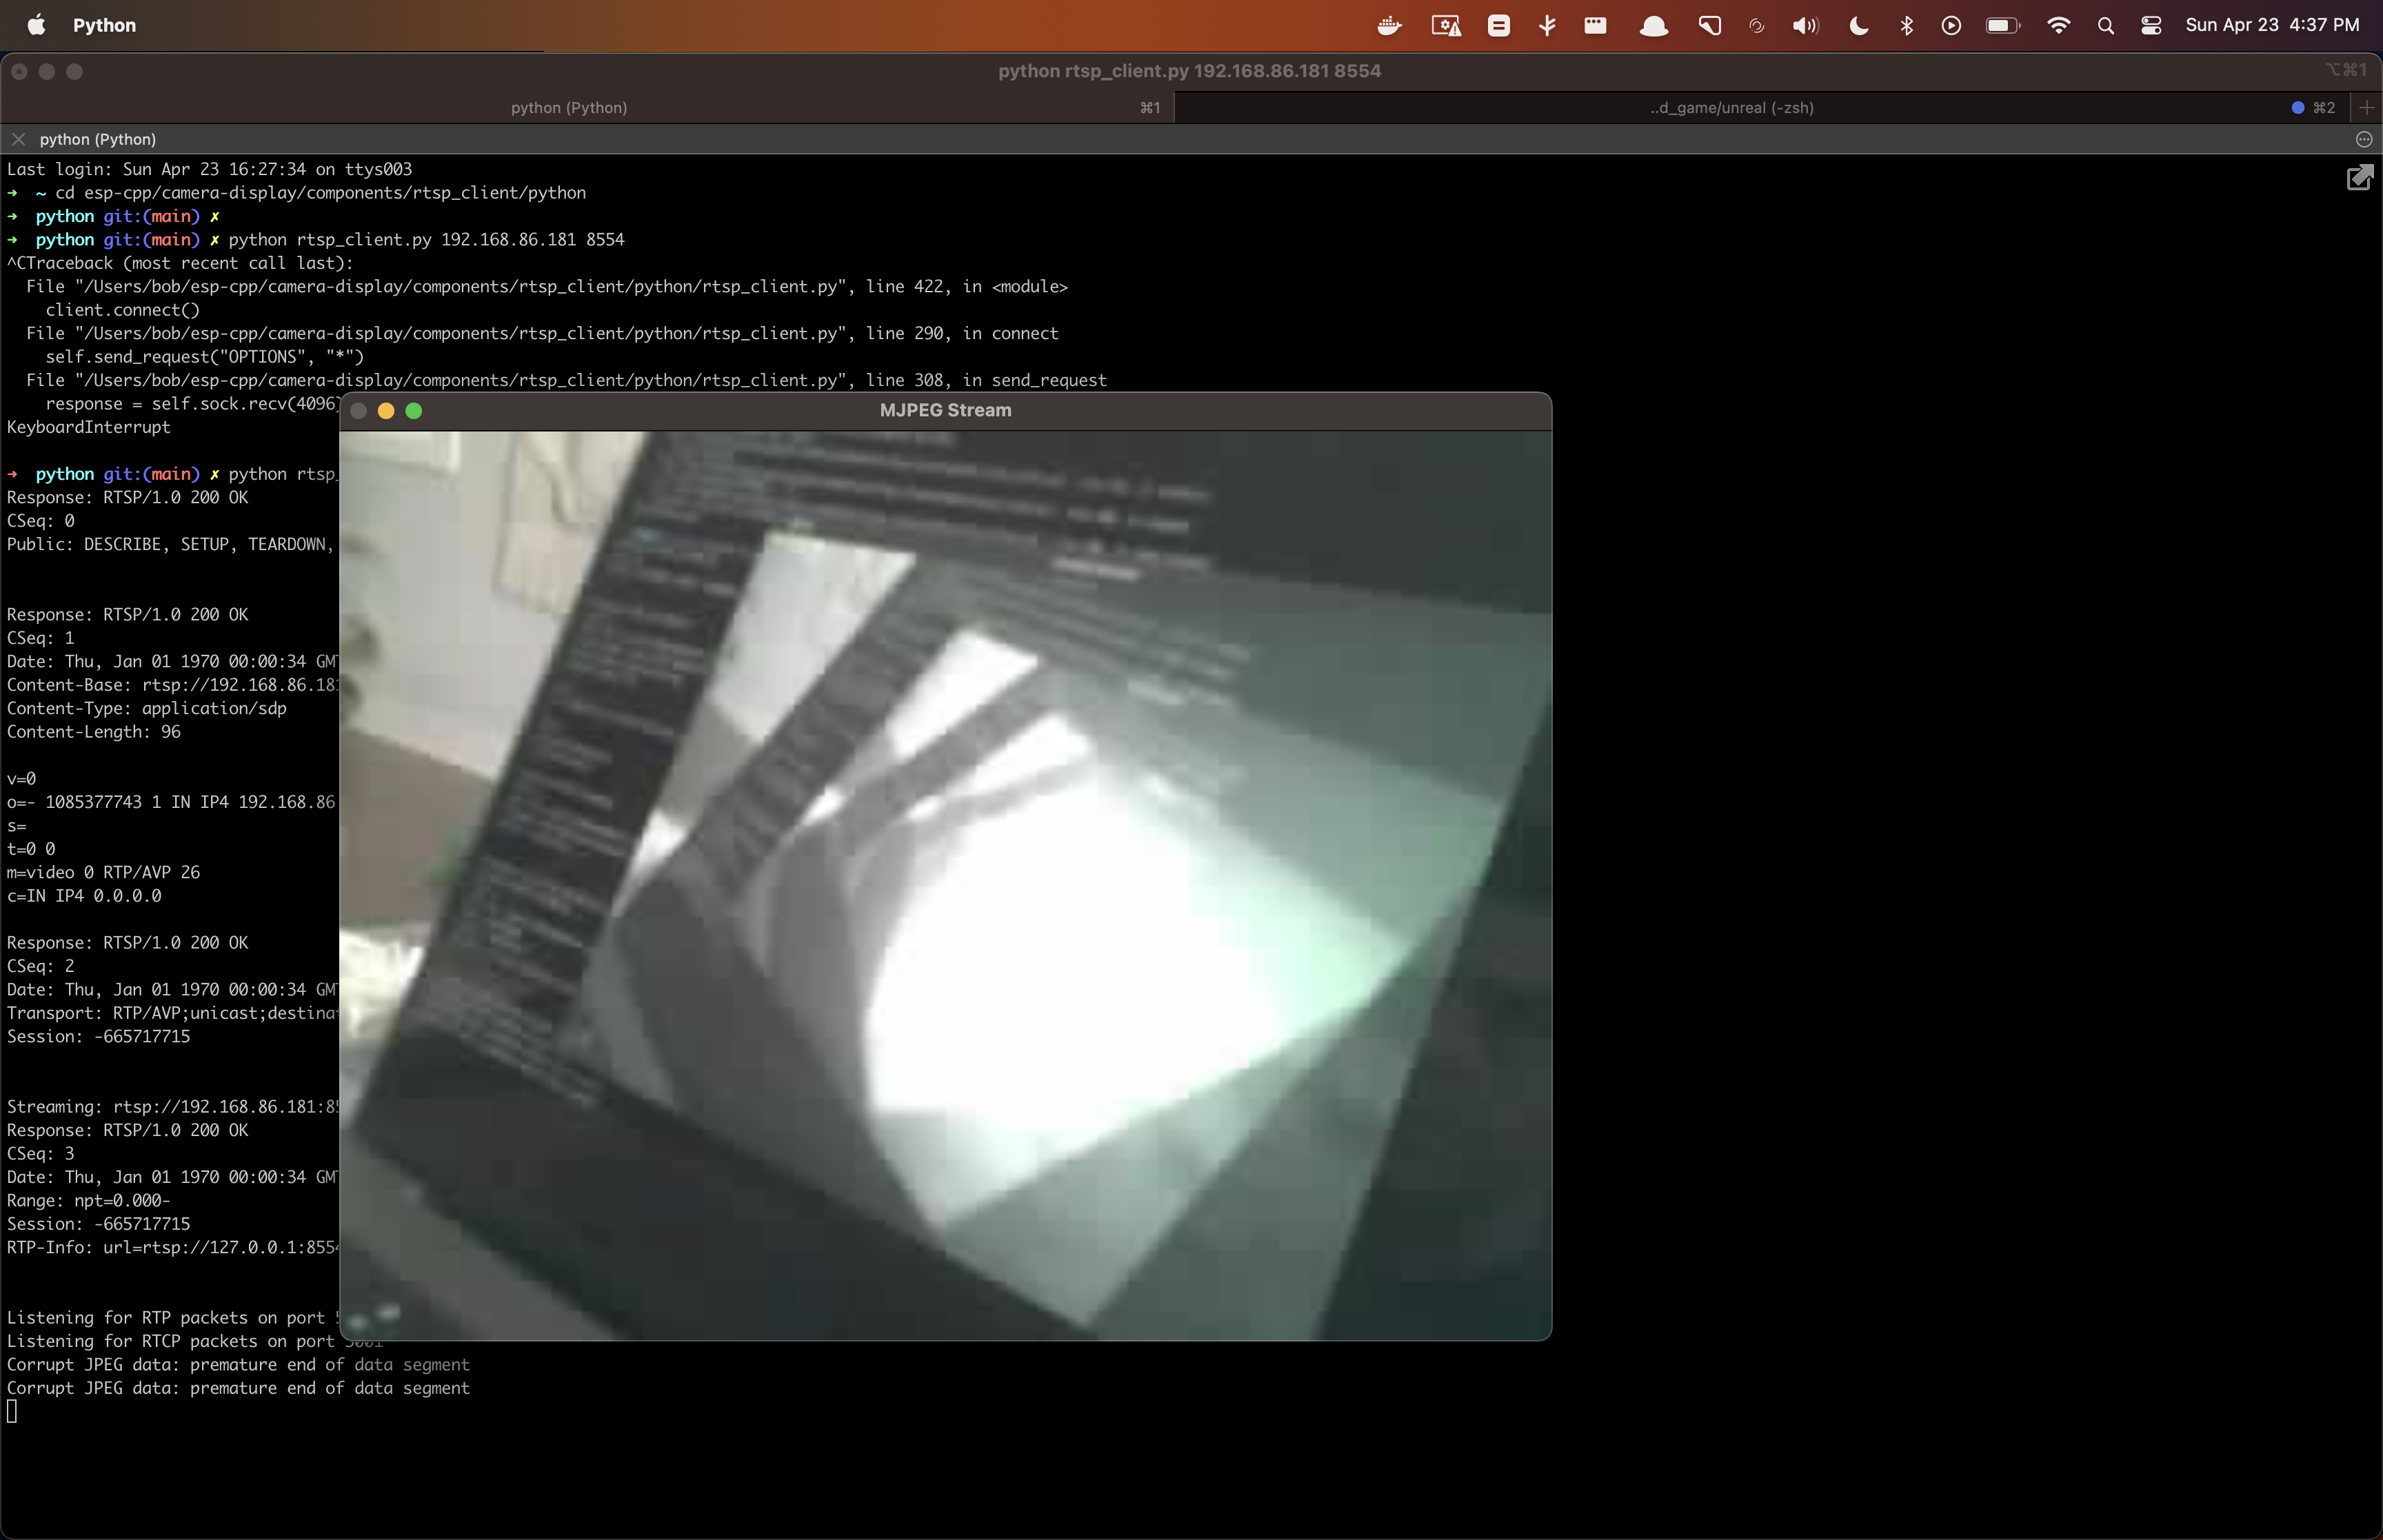Open the Python app menu
This screenshot has height=1540, width=2383.
coord(104,25)
